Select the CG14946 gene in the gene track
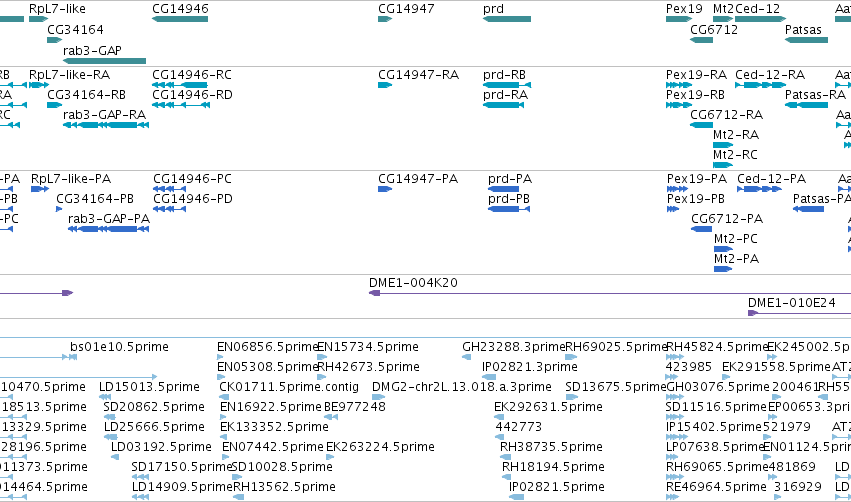851x502 pixels. (x=180, y=19)
